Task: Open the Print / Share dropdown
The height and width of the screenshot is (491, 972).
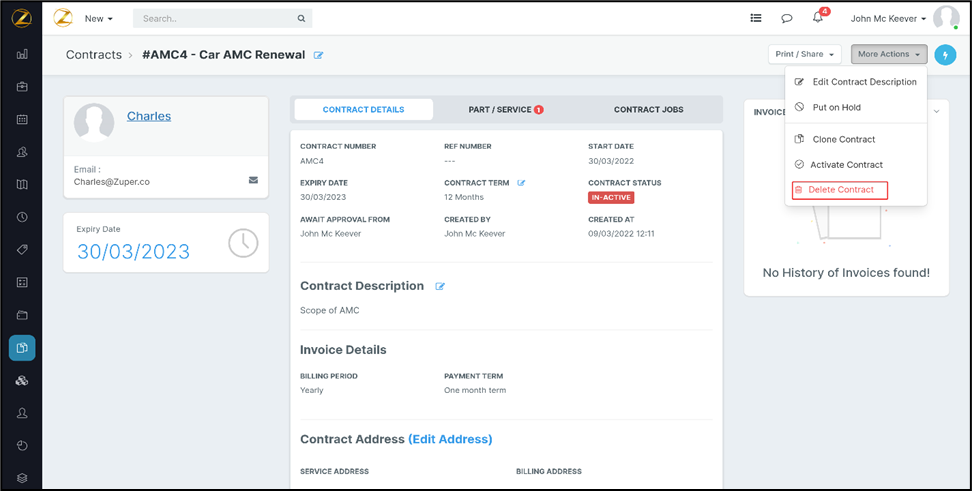Action: coord(805,55)
